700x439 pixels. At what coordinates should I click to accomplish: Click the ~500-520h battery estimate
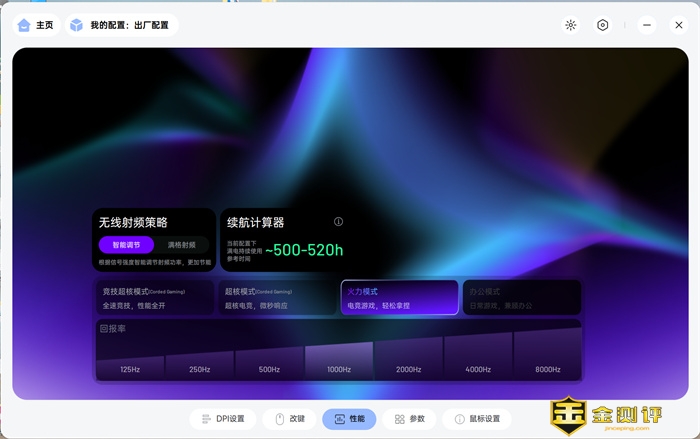(304, 250)
